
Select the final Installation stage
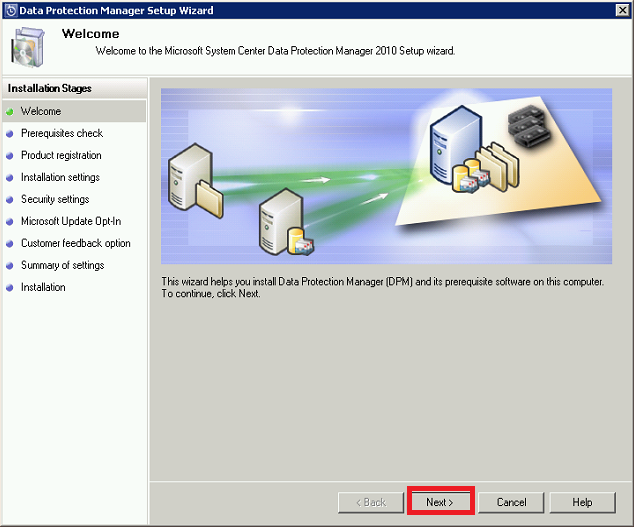coord(43,288)
